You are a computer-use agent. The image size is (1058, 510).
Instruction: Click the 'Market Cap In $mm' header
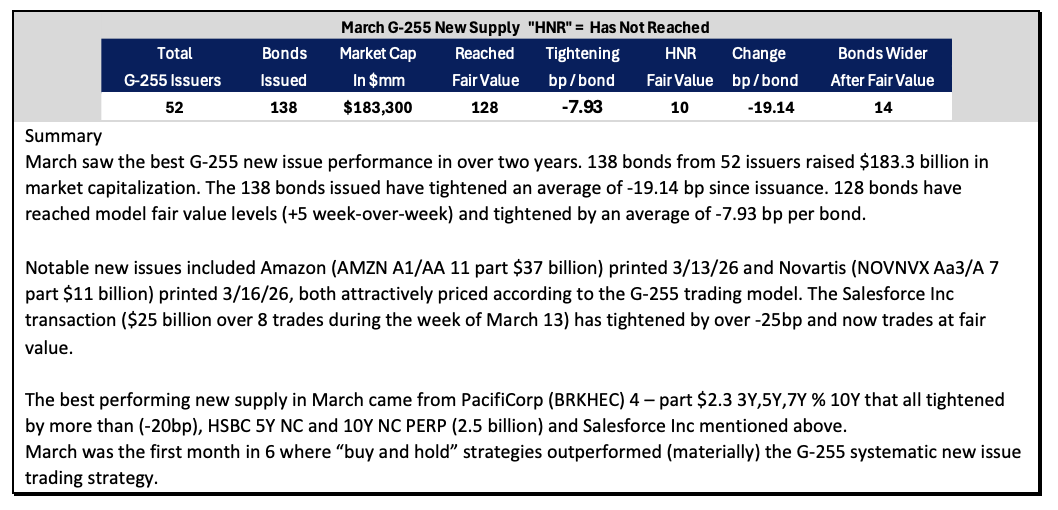[x=378, y=67]
